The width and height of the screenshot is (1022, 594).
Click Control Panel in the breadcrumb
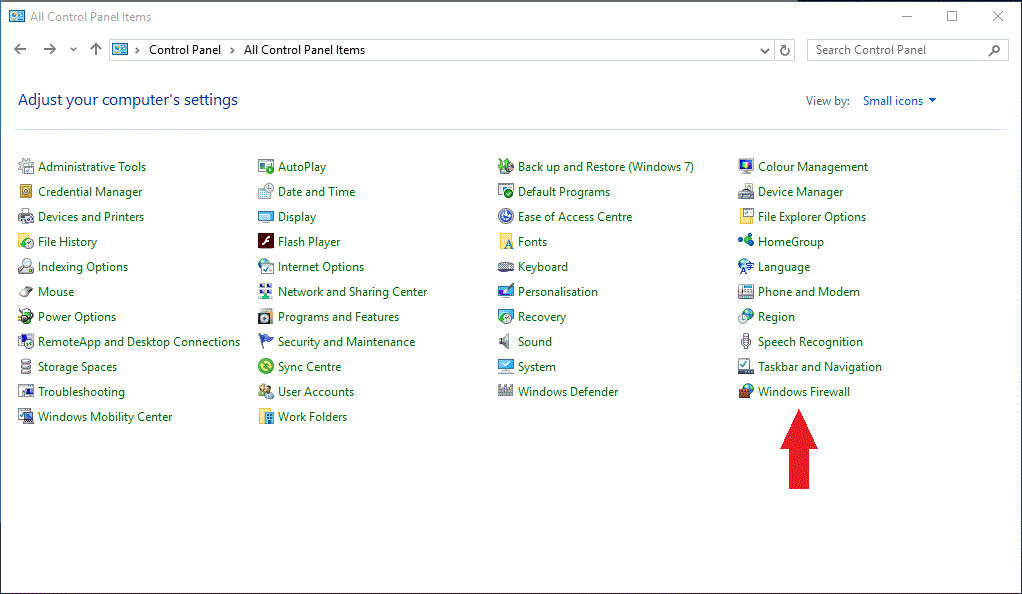click(x=187, y=50)
